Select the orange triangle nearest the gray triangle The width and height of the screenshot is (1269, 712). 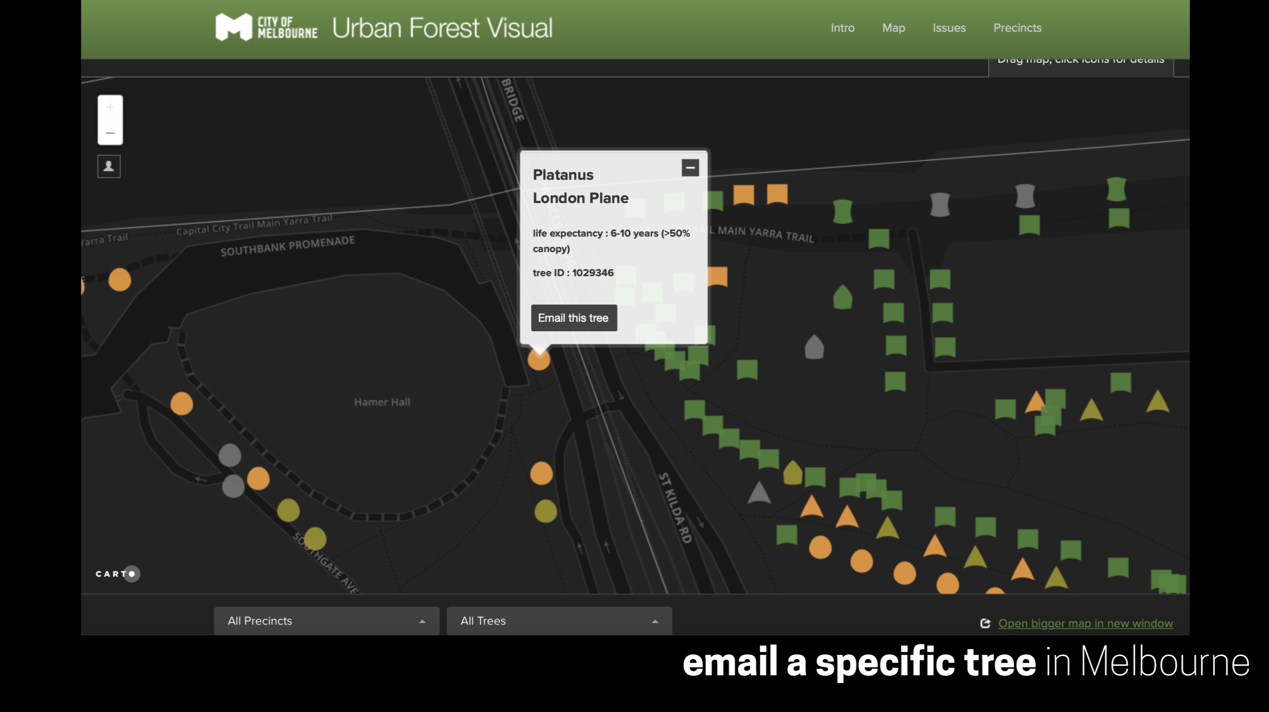pos(811,507)
